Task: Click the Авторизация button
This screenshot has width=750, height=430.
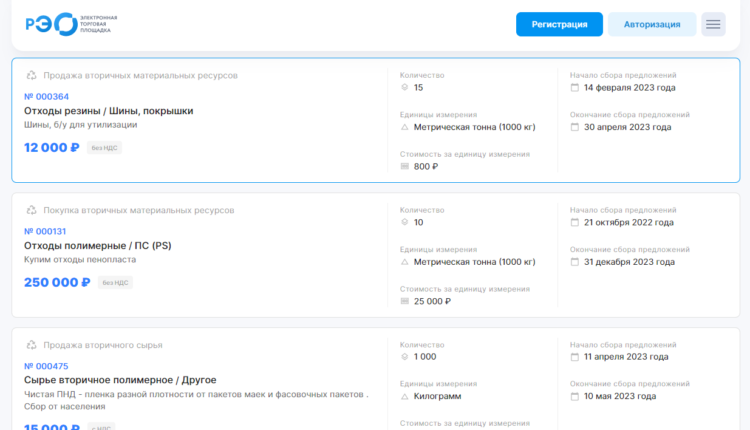Action: pos(652,24)
